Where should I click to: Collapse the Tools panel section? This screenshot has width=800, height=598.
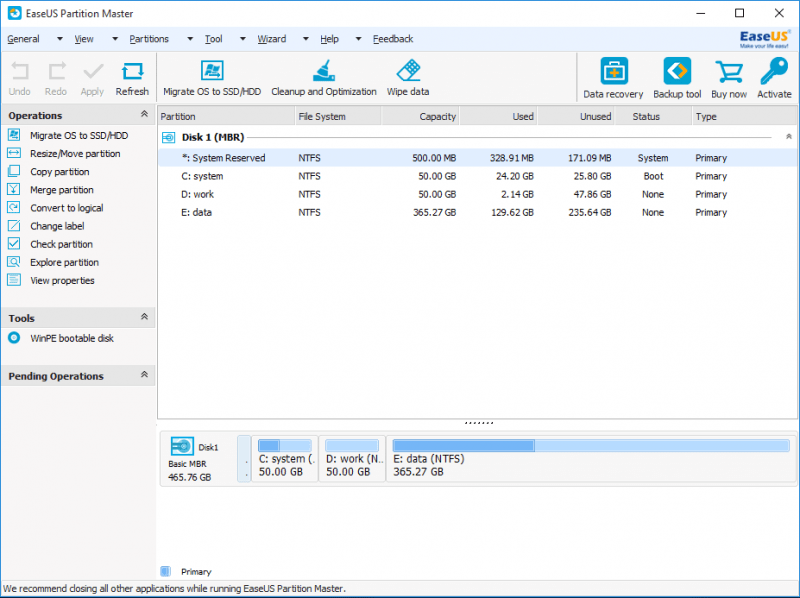point(144,318)
